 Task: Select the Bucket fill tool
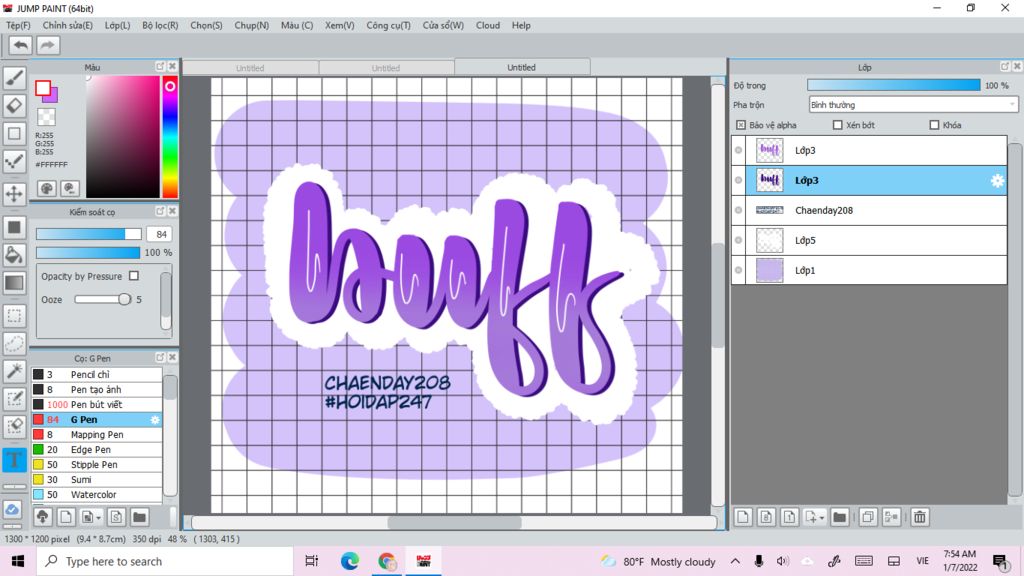tap(14, 255)
